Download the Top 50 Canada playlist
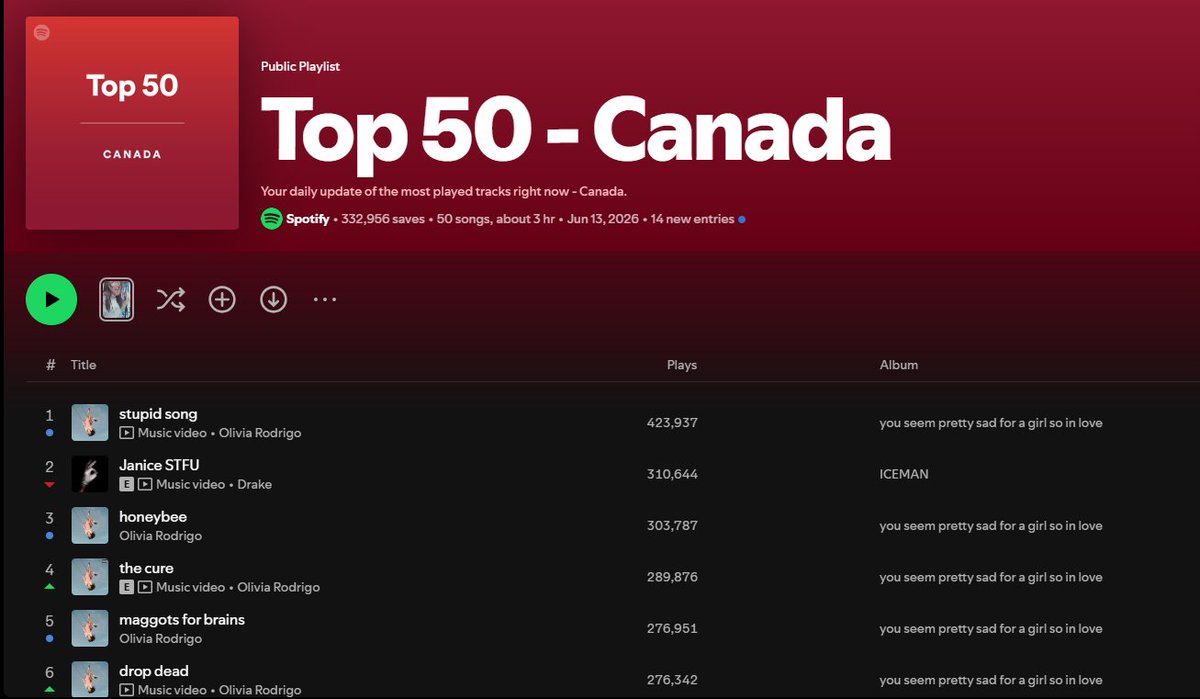Viewport: 1200px width, 699px height. [273, 299]
